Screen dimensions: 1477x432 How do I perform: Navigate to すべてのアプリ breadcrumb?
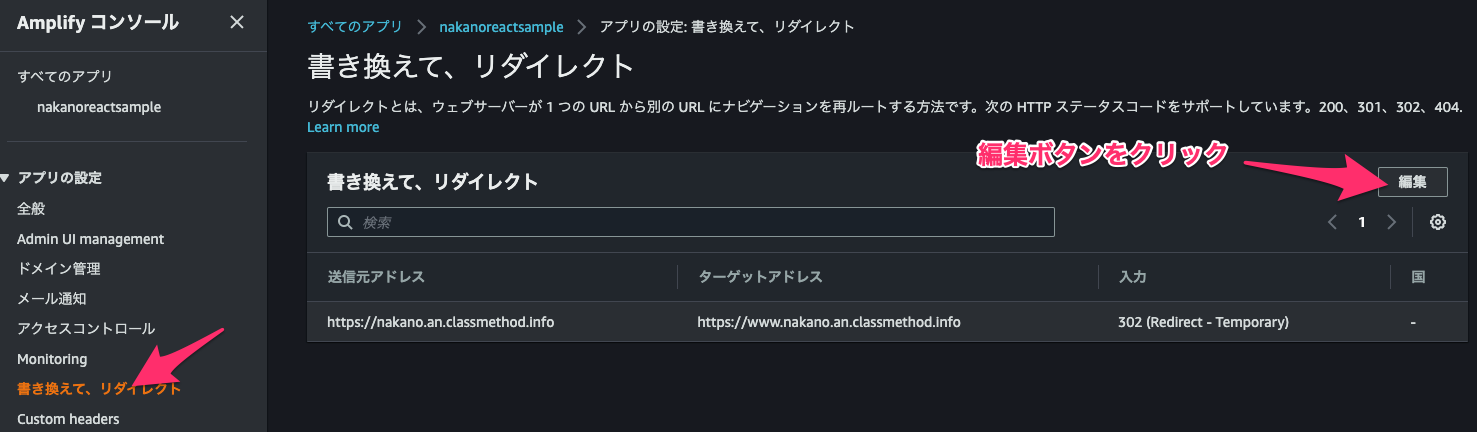tap(354, 27)
